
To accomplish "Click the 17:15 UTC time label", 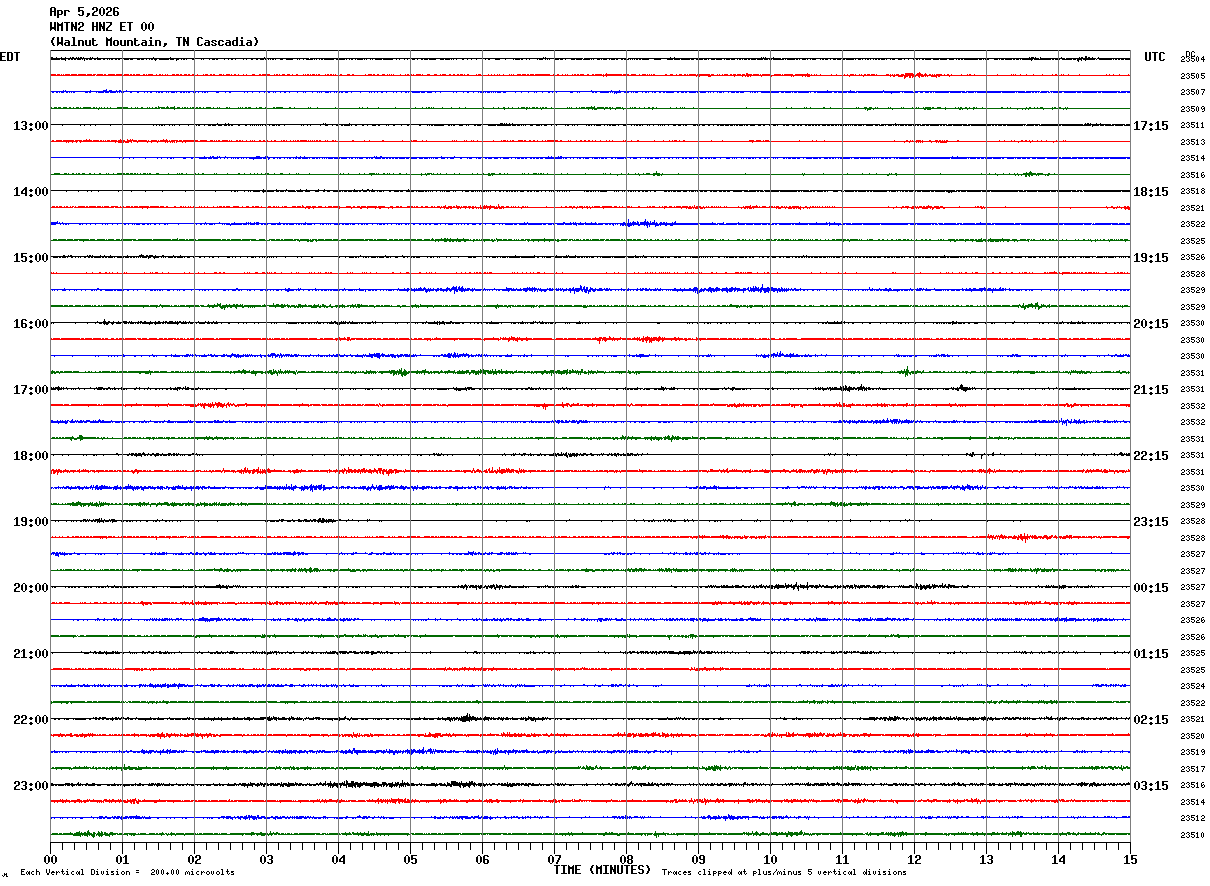I will pyautogui.click(x=1151, y=126).
